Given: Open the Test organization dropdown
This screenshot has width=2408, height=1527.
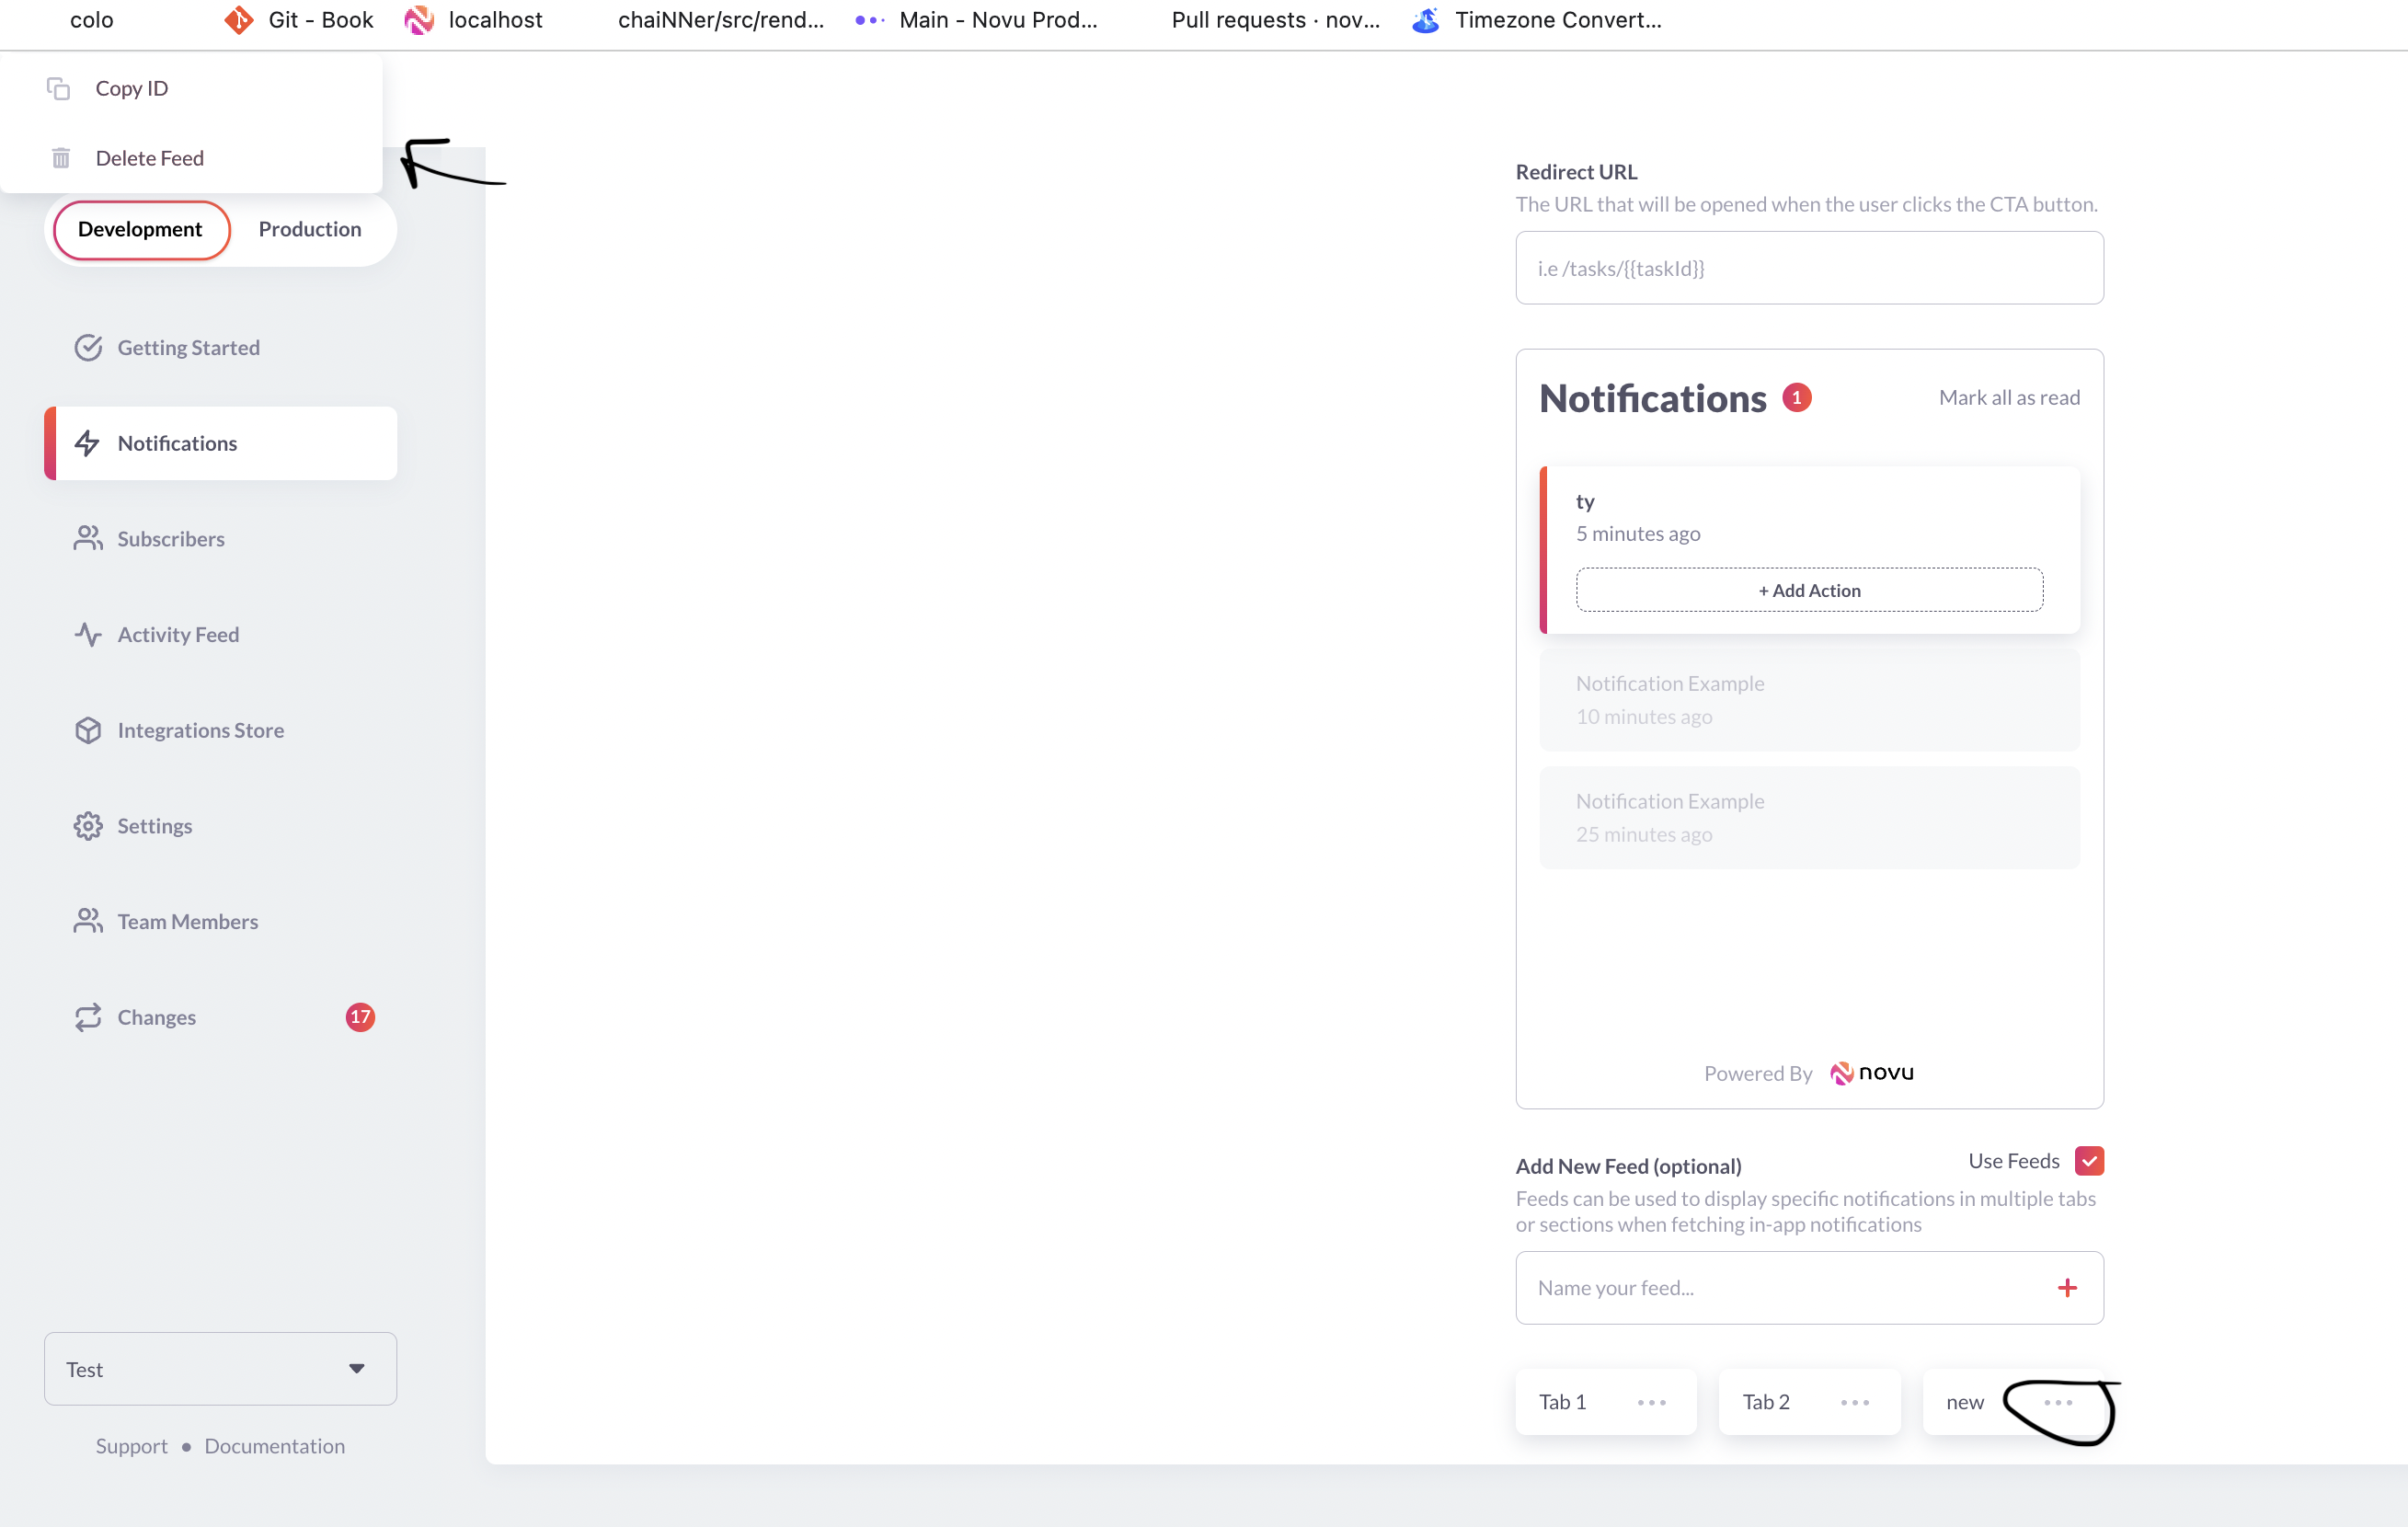Looking at the screenshot, I should pyautogui.click(x=220, y=1369).
